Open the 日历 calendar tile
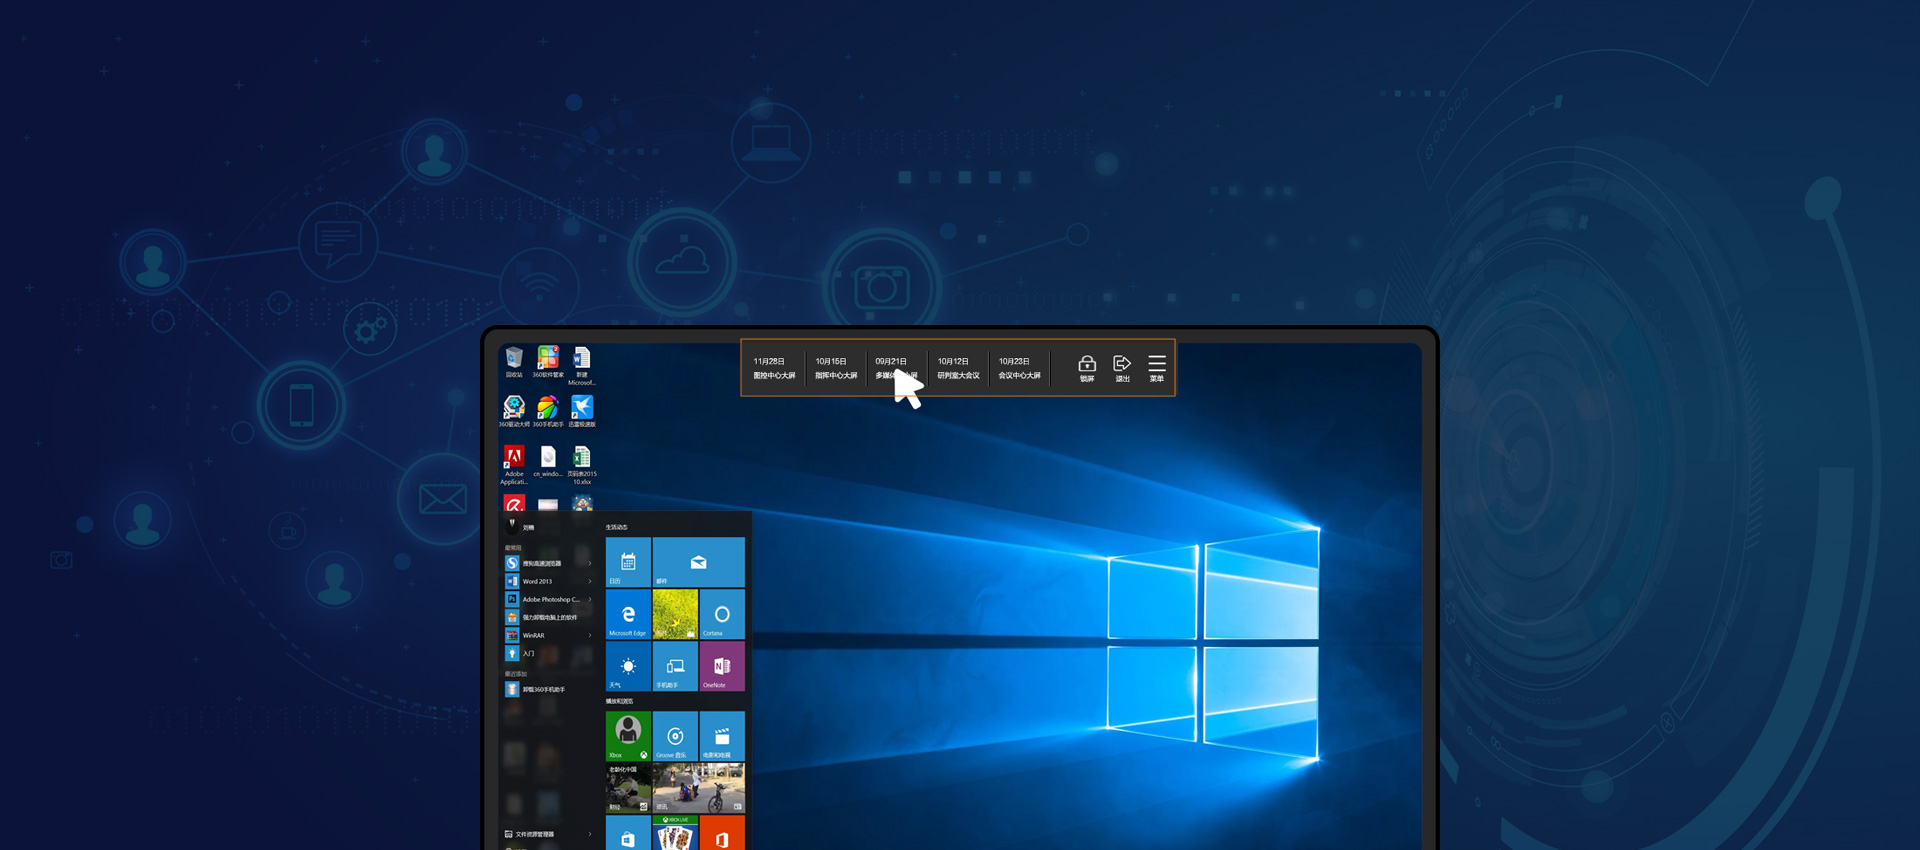1920x850 pixels. tap(628, 562)
